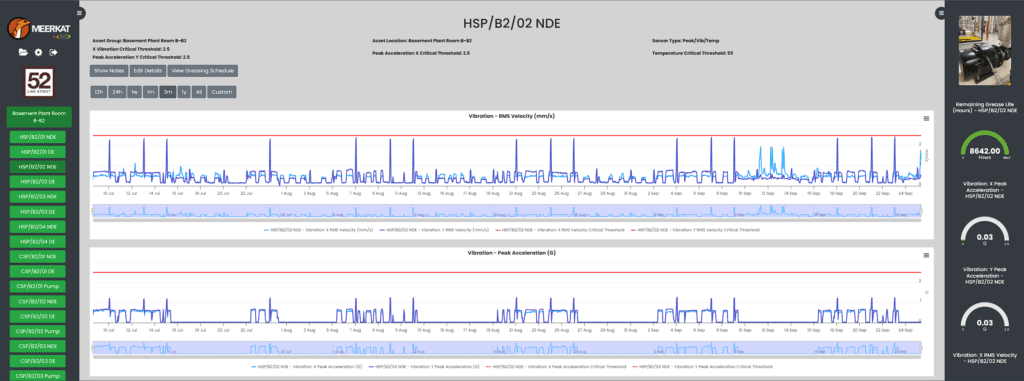
Task: Open asset CSP/B2/03 DE
Action: pyautogui.click(x=38, y=361)
